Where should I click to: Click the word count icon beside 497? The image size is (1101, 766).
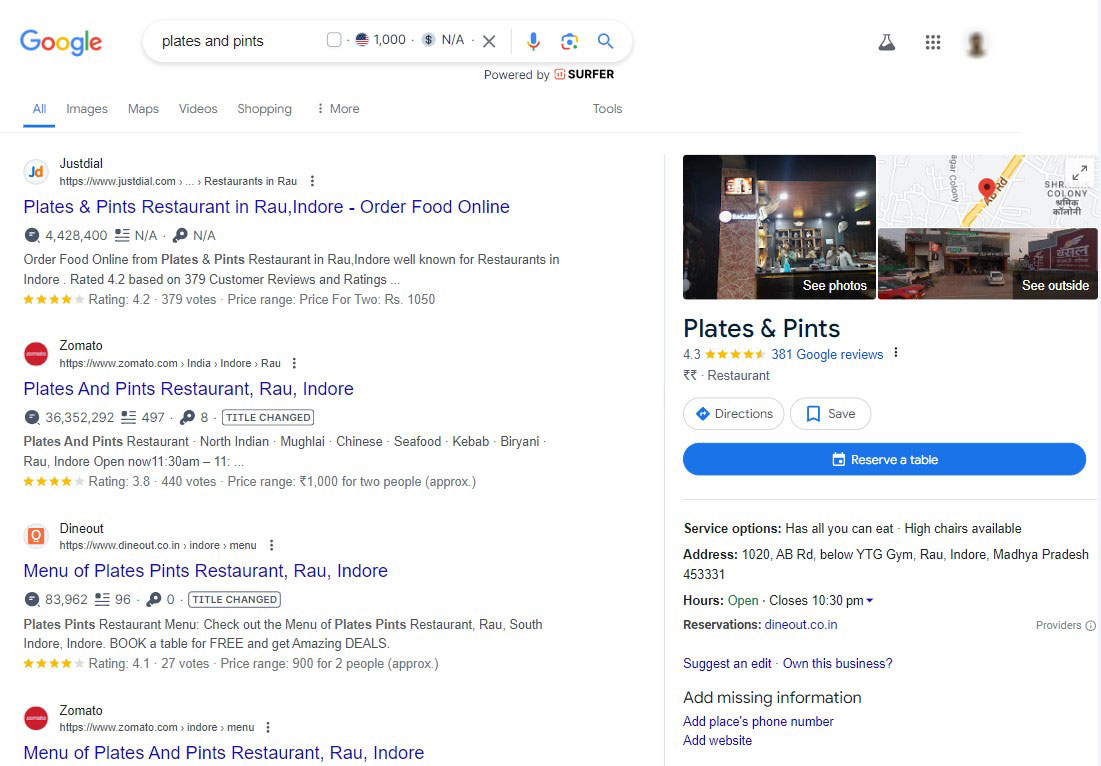click(128, 418)
